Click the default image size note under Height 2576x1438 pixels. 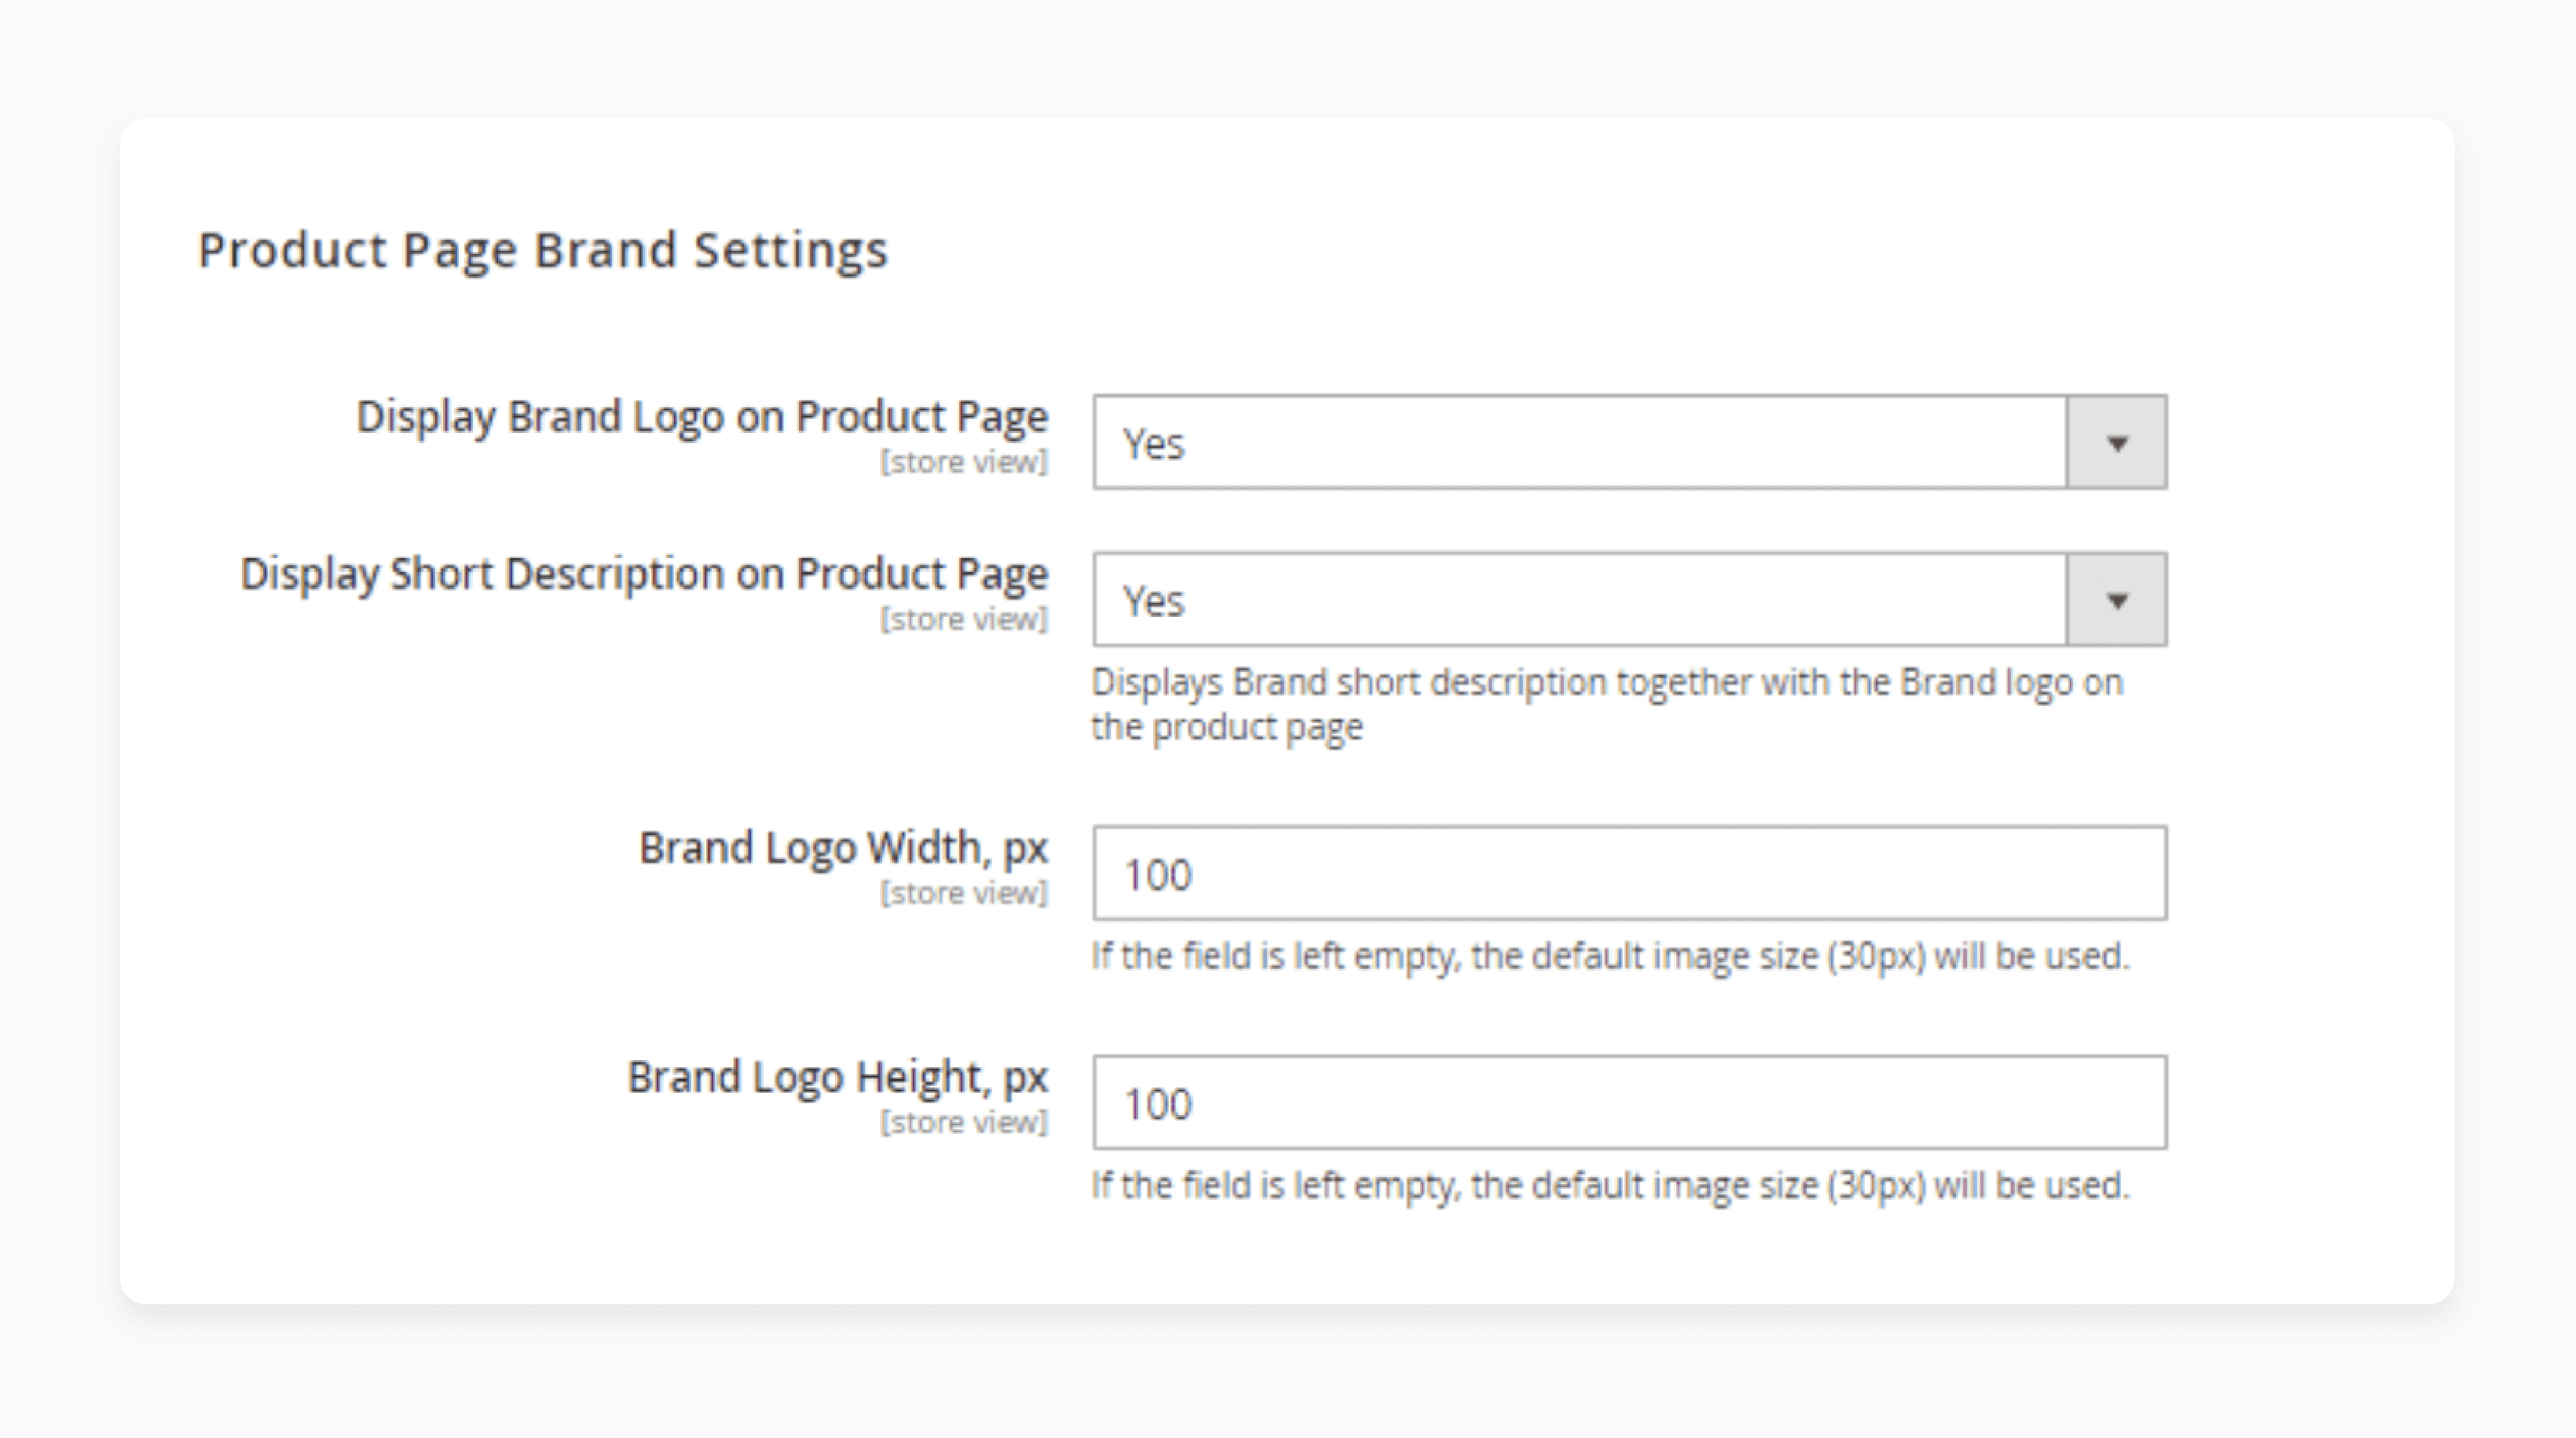click(1610, 1186)
